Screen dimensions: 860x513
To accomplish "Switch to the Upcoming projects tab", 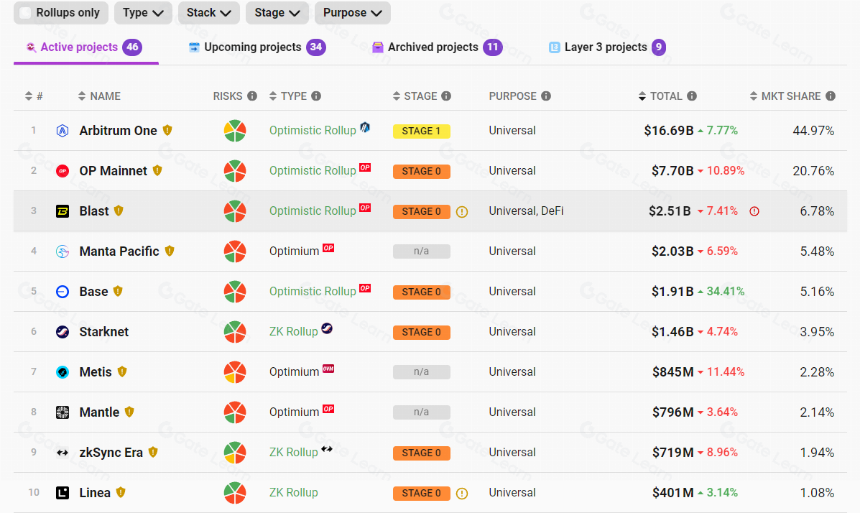I will pyautogui.click(x=257, y=47).
